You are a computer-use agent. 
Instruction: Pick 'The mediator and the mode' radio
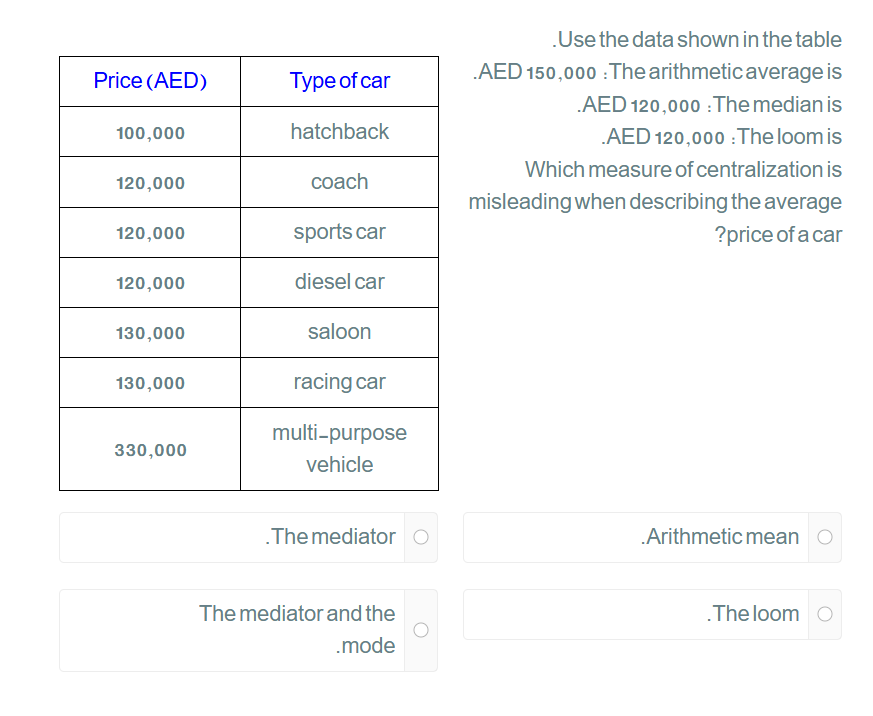click(421, 629)
